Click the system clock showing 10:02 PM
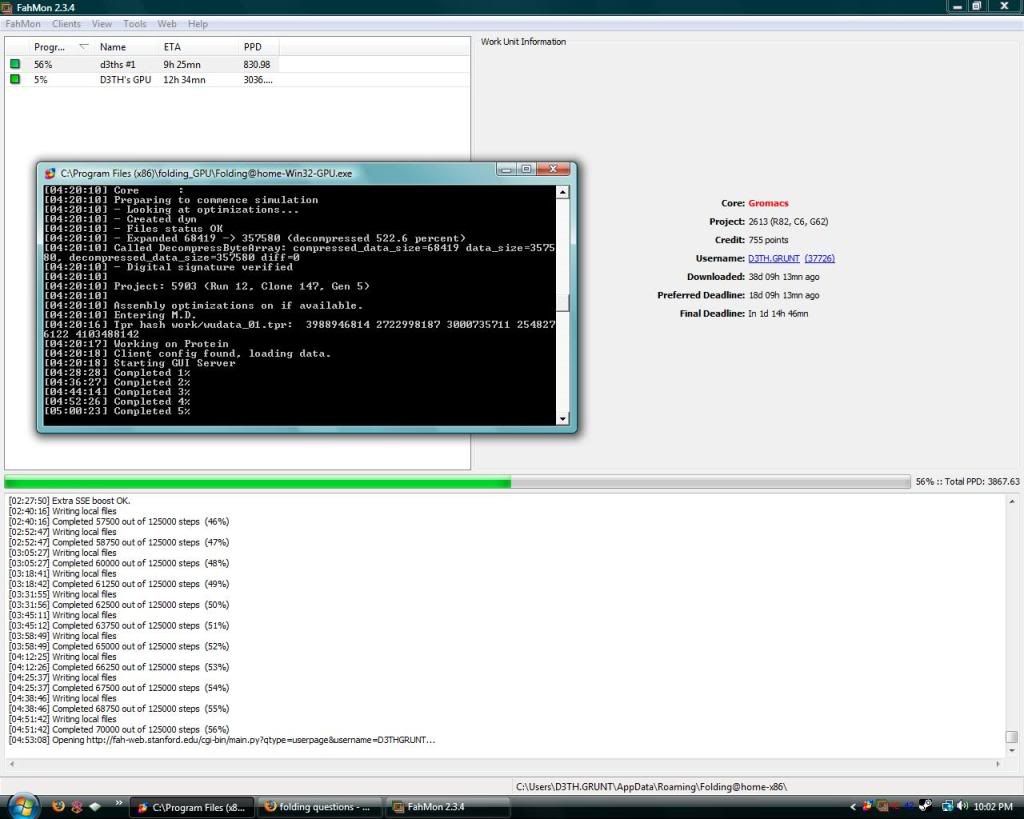The width and height of the screenshot is (1024, 819). click(993, 807)
